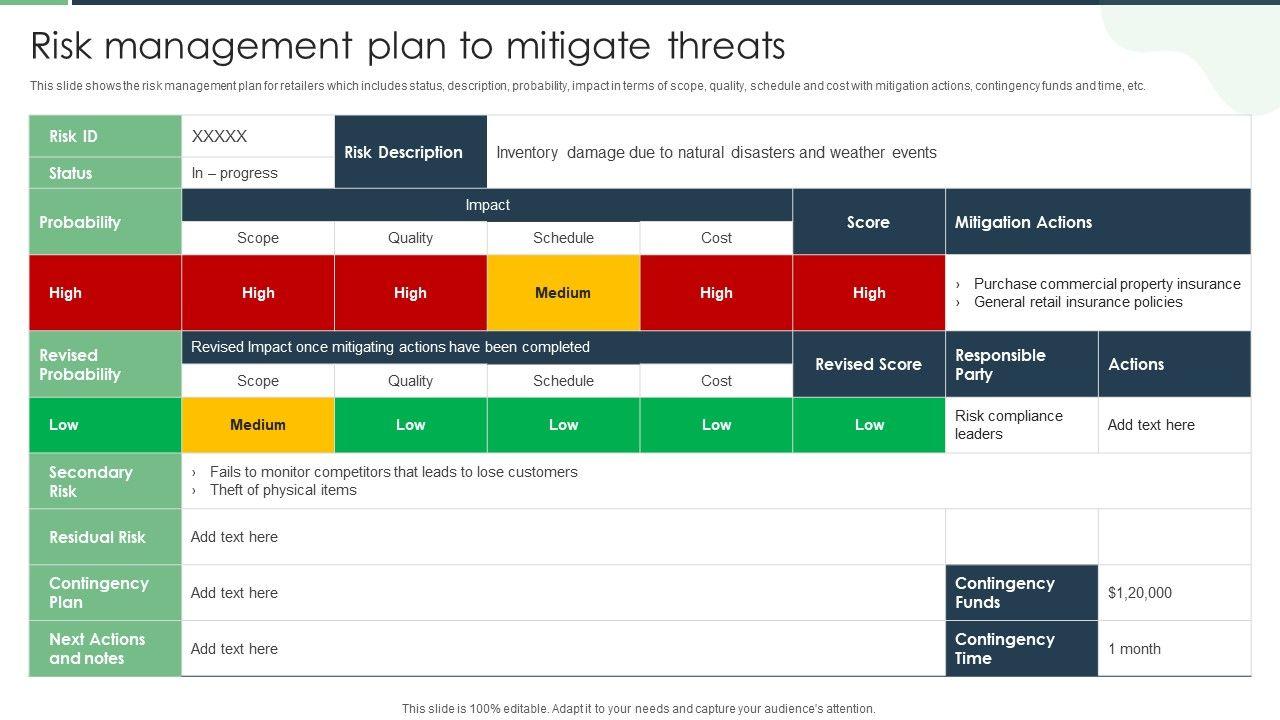Screen dimensions: 1280x720
Task: Click the 'Risk Description' header cell
Action: [411, 152]
